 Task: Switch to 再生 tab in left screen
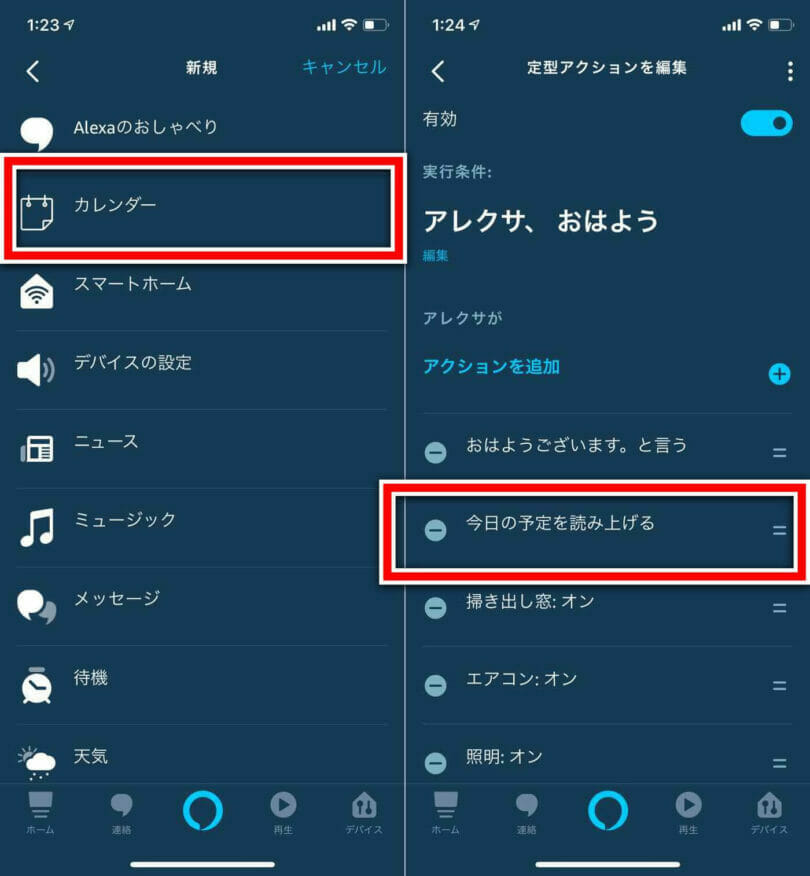pos(283,813)
